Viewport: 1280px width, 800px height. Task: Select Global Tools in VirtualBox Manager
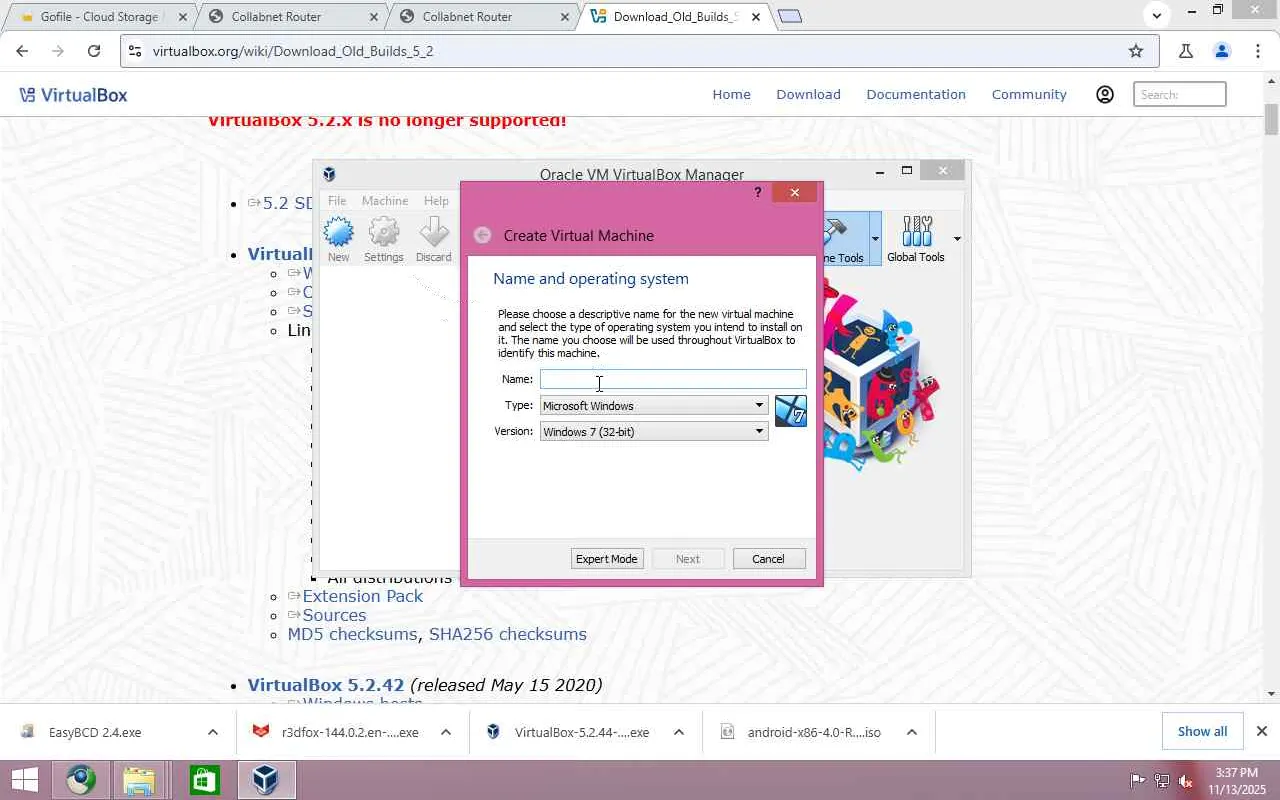[916, 240]
